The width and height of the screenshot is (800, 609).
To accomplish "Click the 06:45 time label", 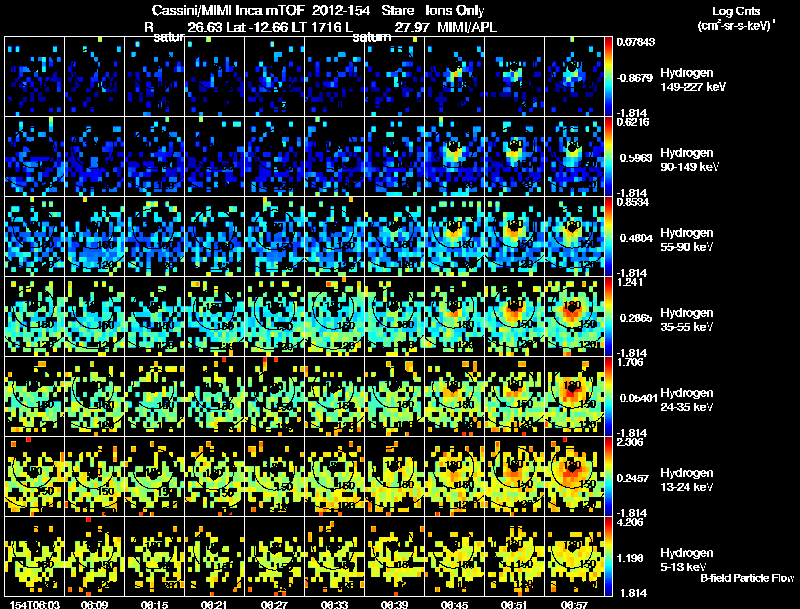I will click(455, 604).
